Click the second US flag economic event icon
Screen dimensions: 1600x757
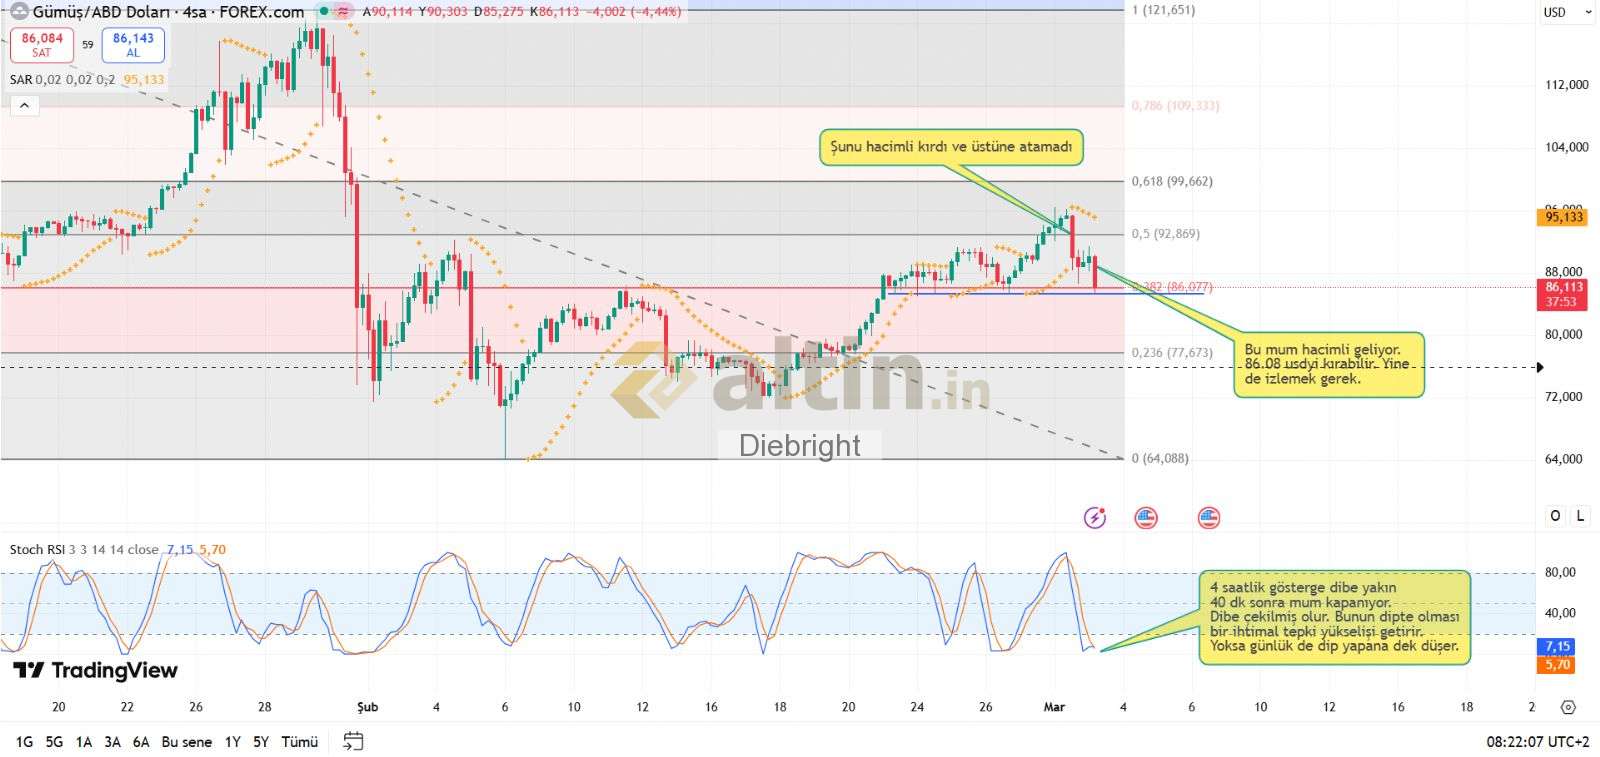coord(1208,518)
